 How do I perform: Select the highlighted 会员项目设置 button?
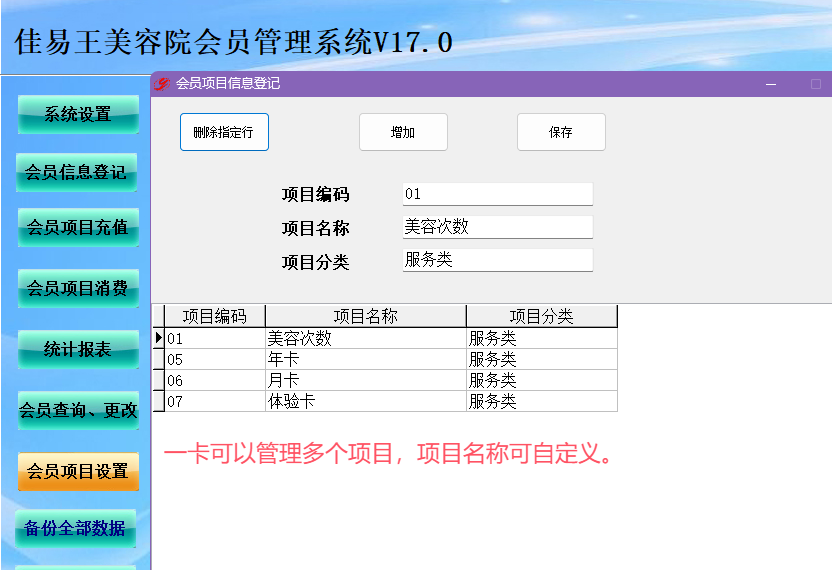(78, 471)
